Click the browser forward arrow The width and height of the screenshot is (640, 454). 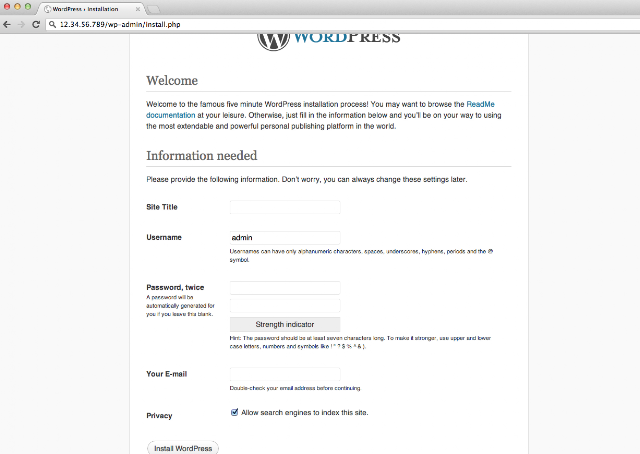click(21, 24)
